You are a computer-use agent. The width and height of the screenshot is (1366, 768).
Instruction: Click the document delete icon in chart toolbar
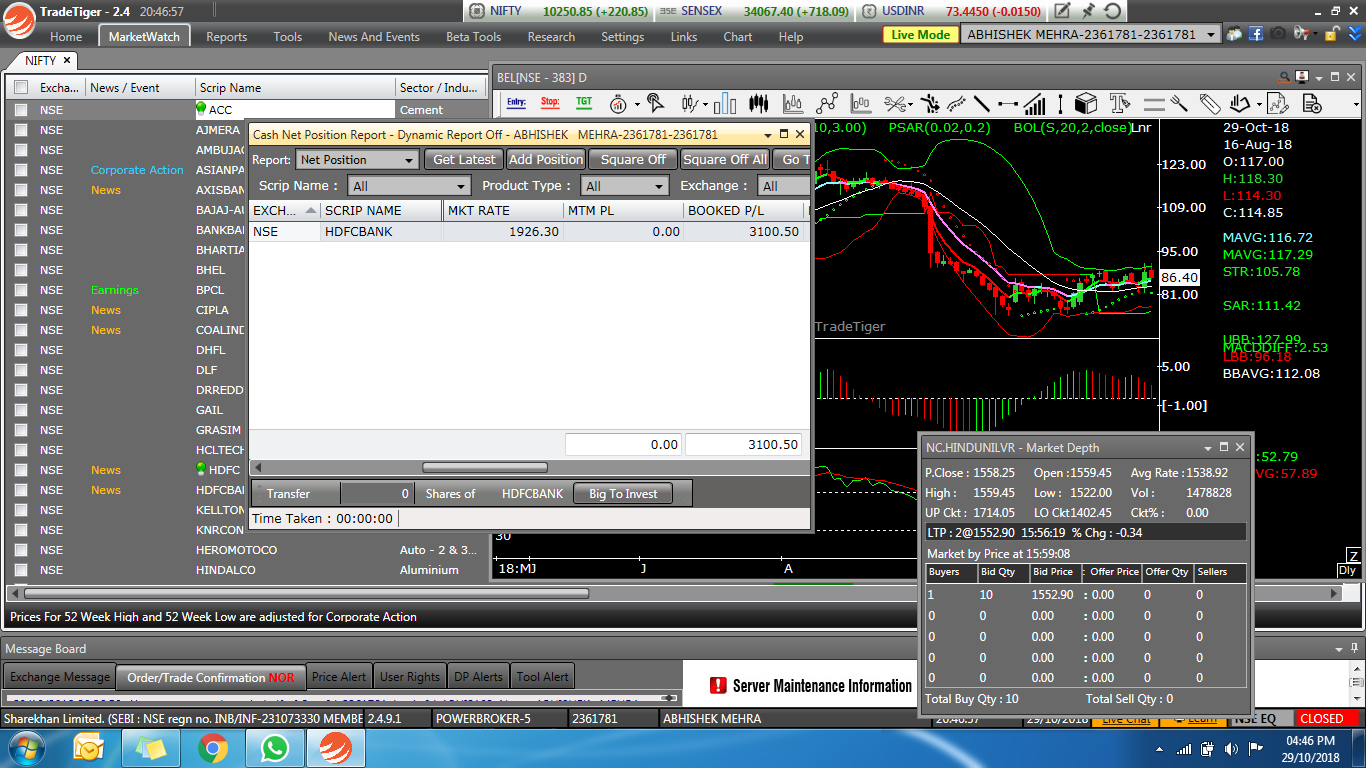(x=1312, y=103)
